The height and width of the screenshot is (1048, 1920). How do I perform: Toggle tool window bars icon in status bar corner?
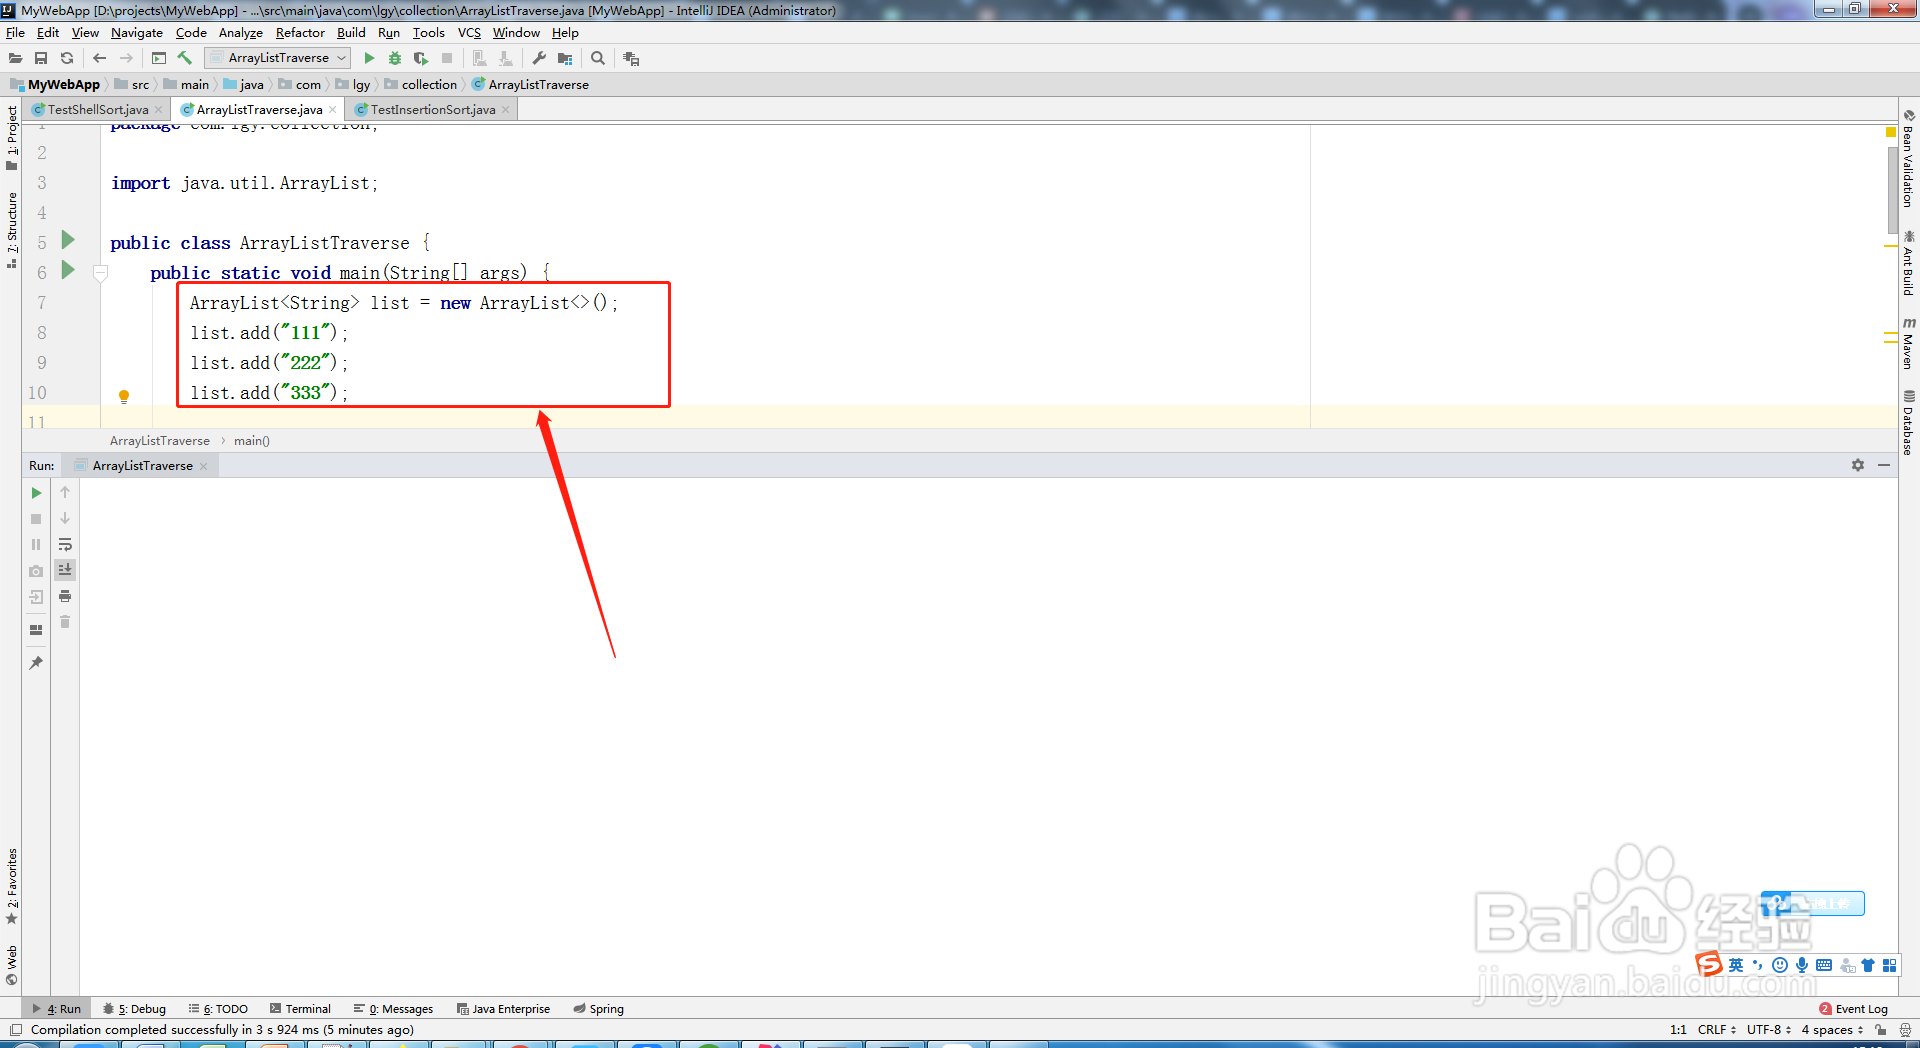point(15,1030)
